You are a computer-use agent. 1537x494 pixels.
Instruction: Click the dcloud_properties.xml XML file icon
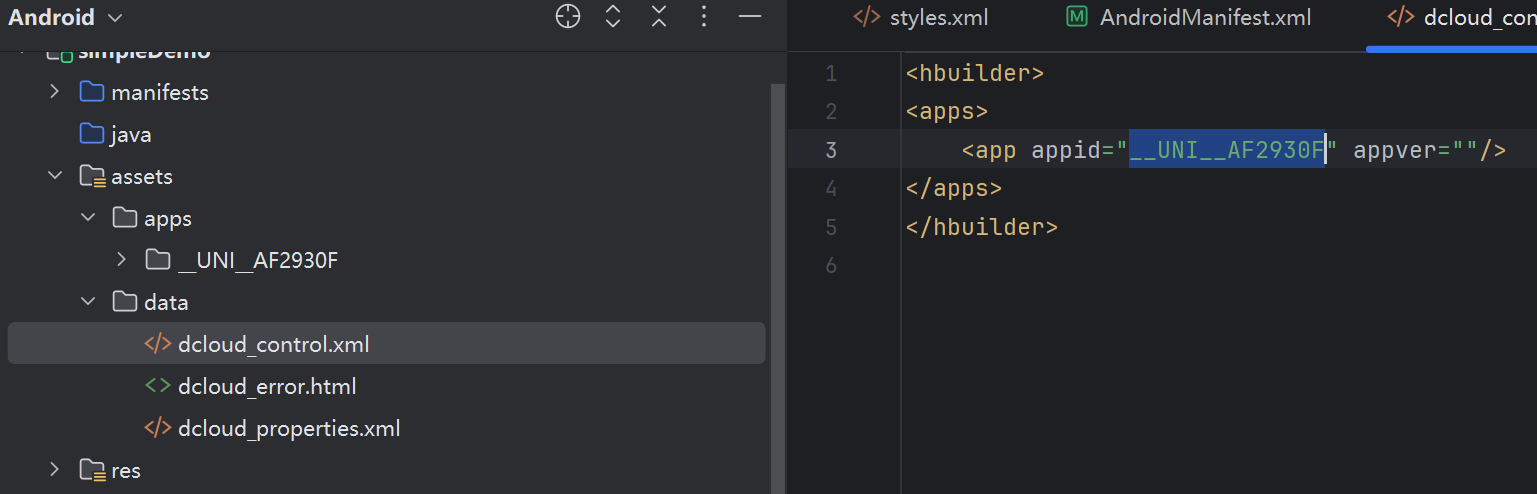pos(158,428)
